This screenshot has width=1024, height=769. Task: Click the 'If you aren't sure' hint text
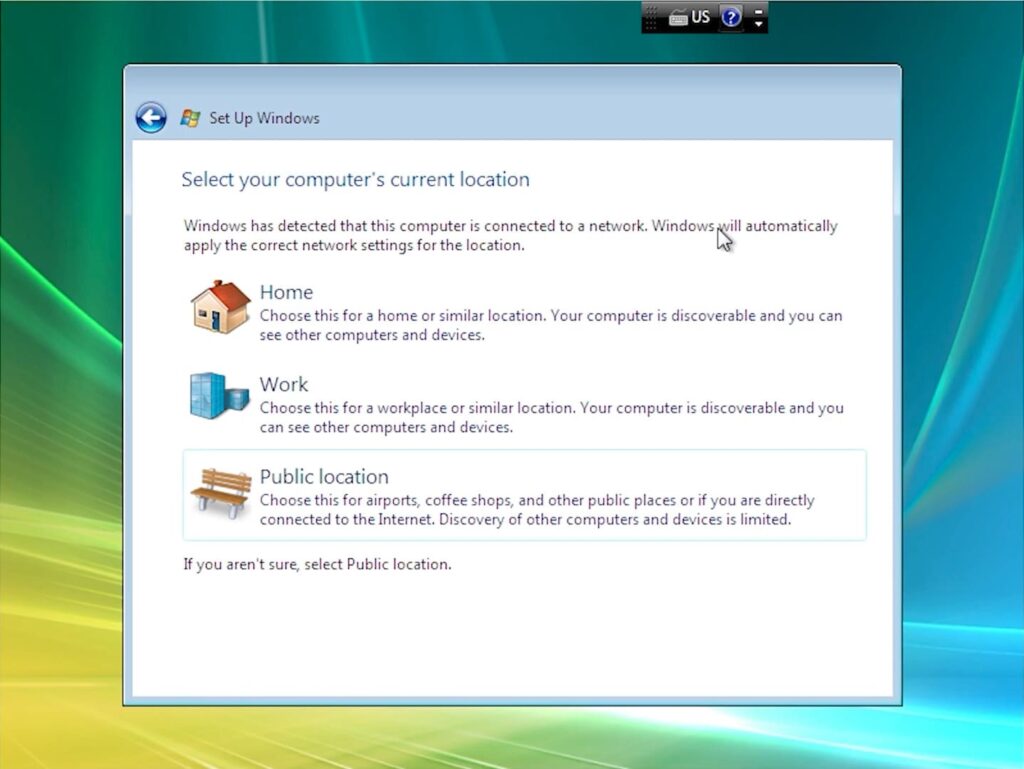point(317,564)
